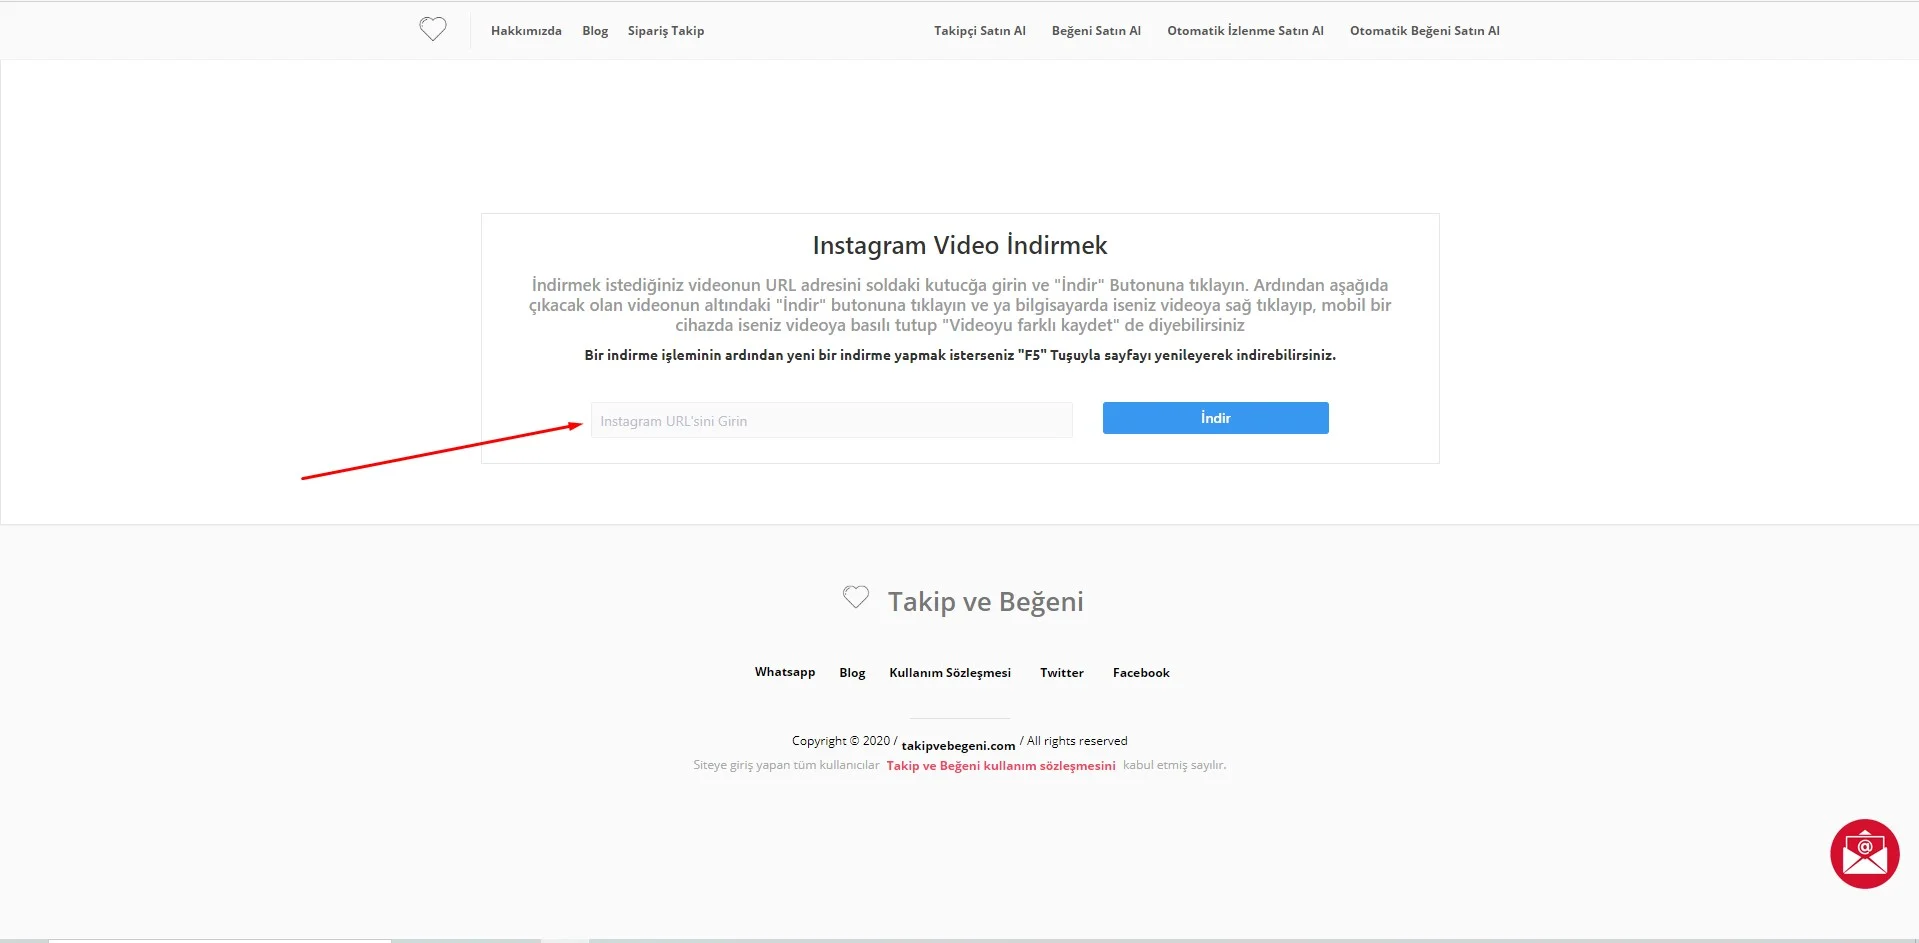The width and height of the screenshot is (1919, 943).
Task: Click the 'All rights reserved' text
Action: coord(1077,741)
